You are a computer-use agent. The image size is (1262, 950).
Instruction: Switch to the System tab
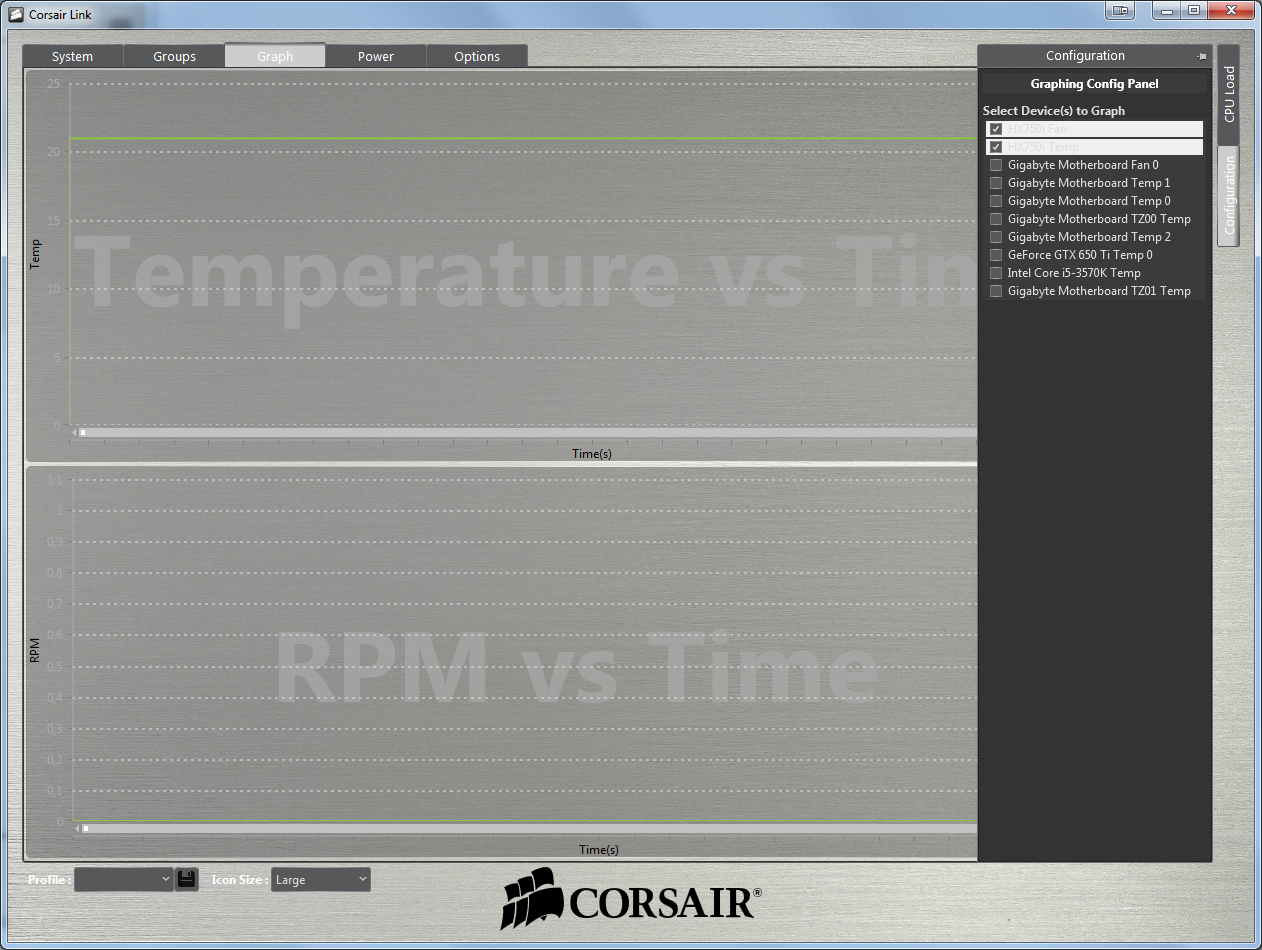73,56
